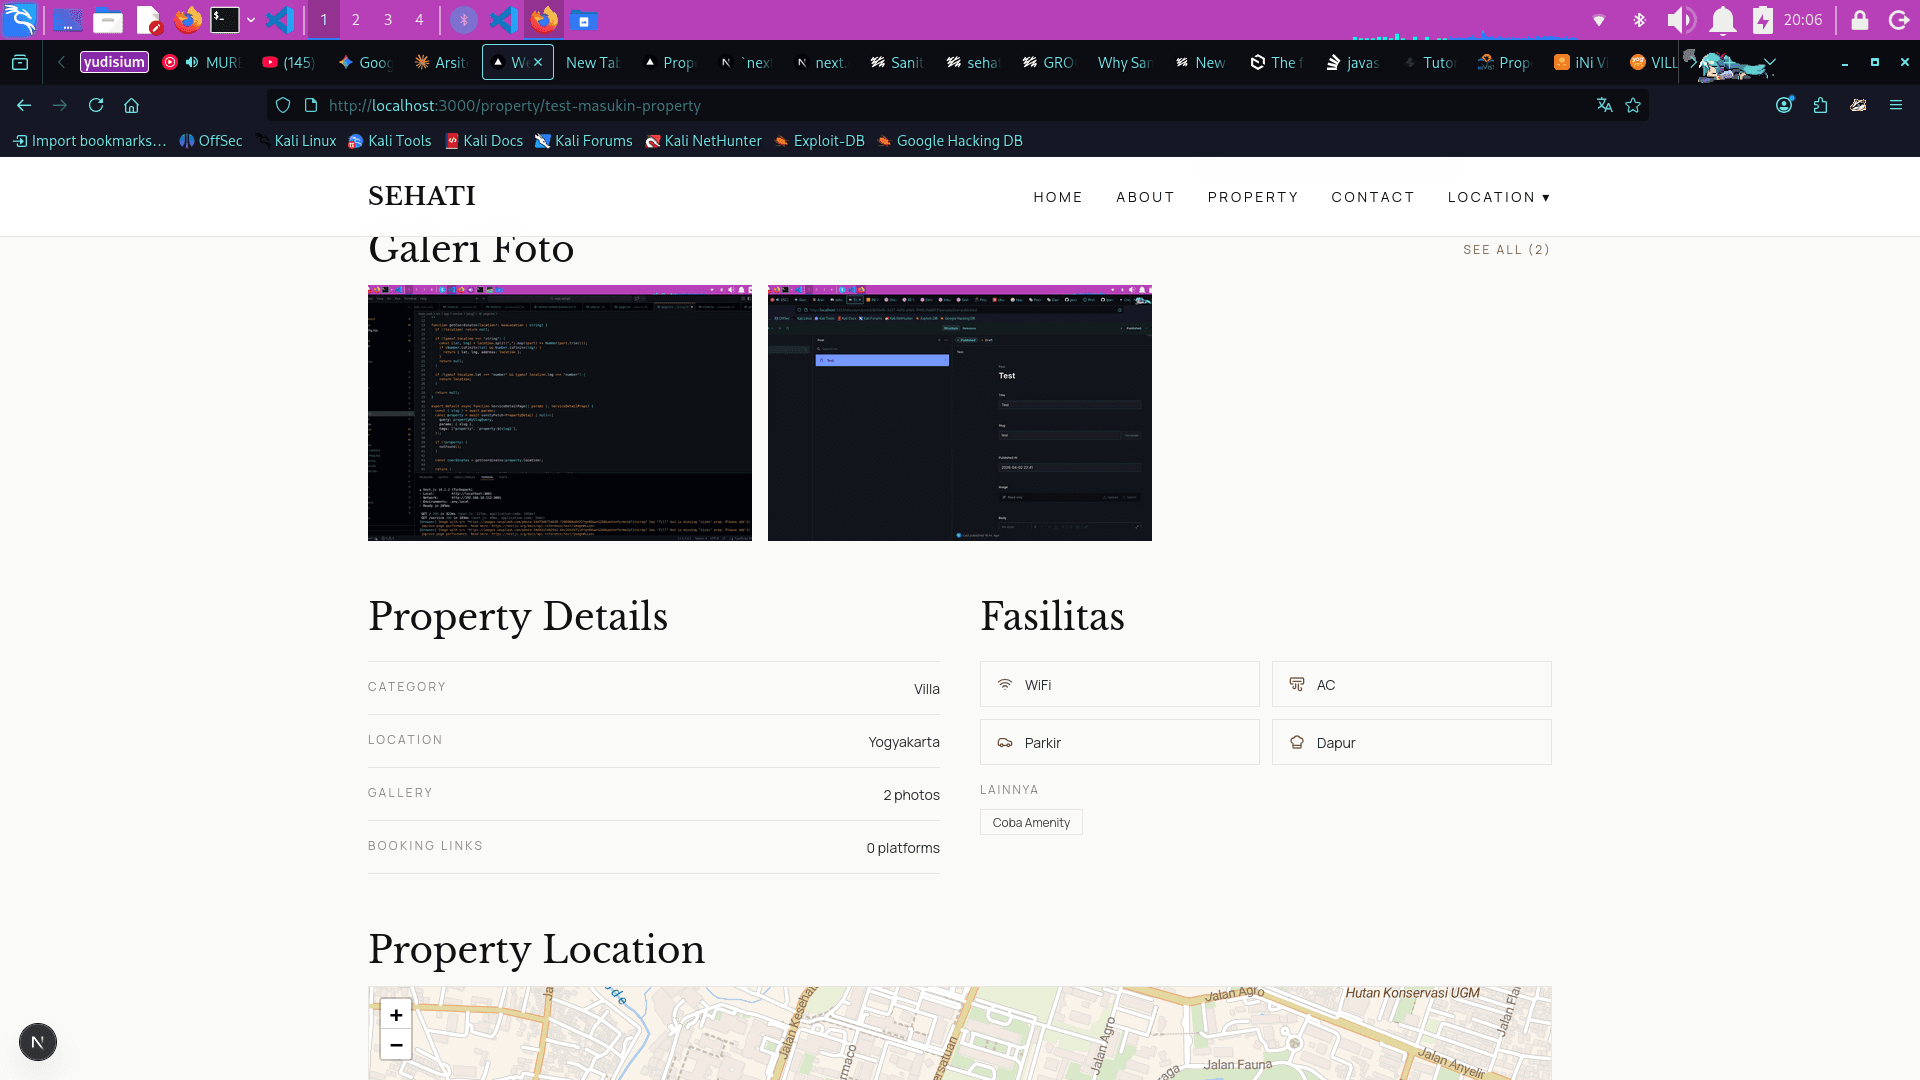1920x1080 pixels.
Task: Open the Kali Tools bookmark
Action: 389,141
